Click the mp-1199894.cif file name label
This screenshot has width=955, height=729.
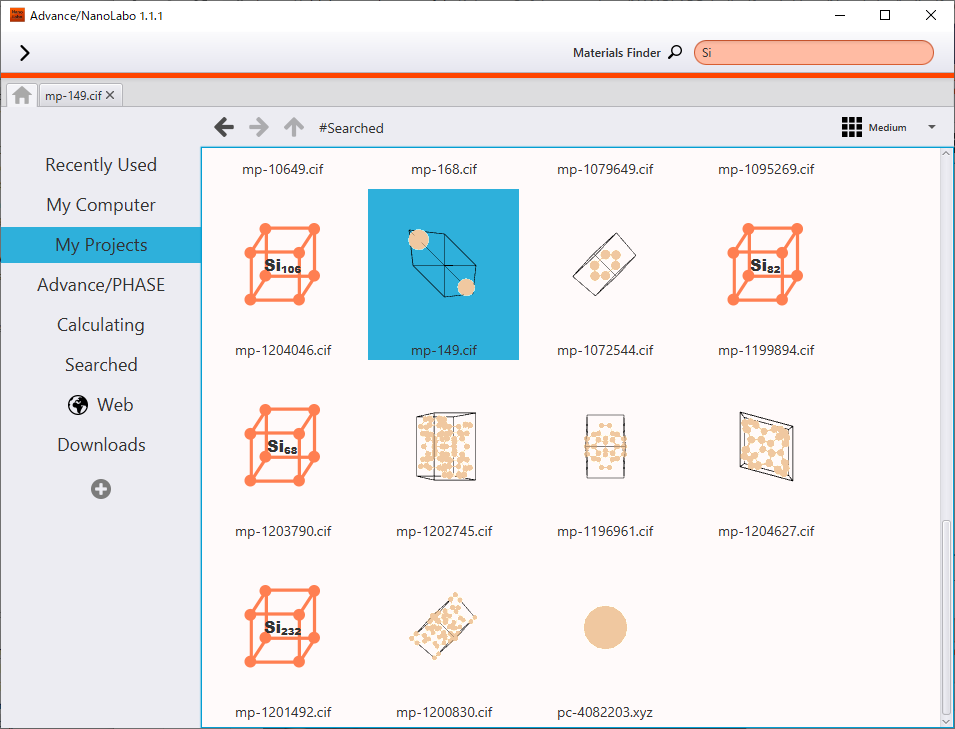pyautogui.click(x=766, y=350)
